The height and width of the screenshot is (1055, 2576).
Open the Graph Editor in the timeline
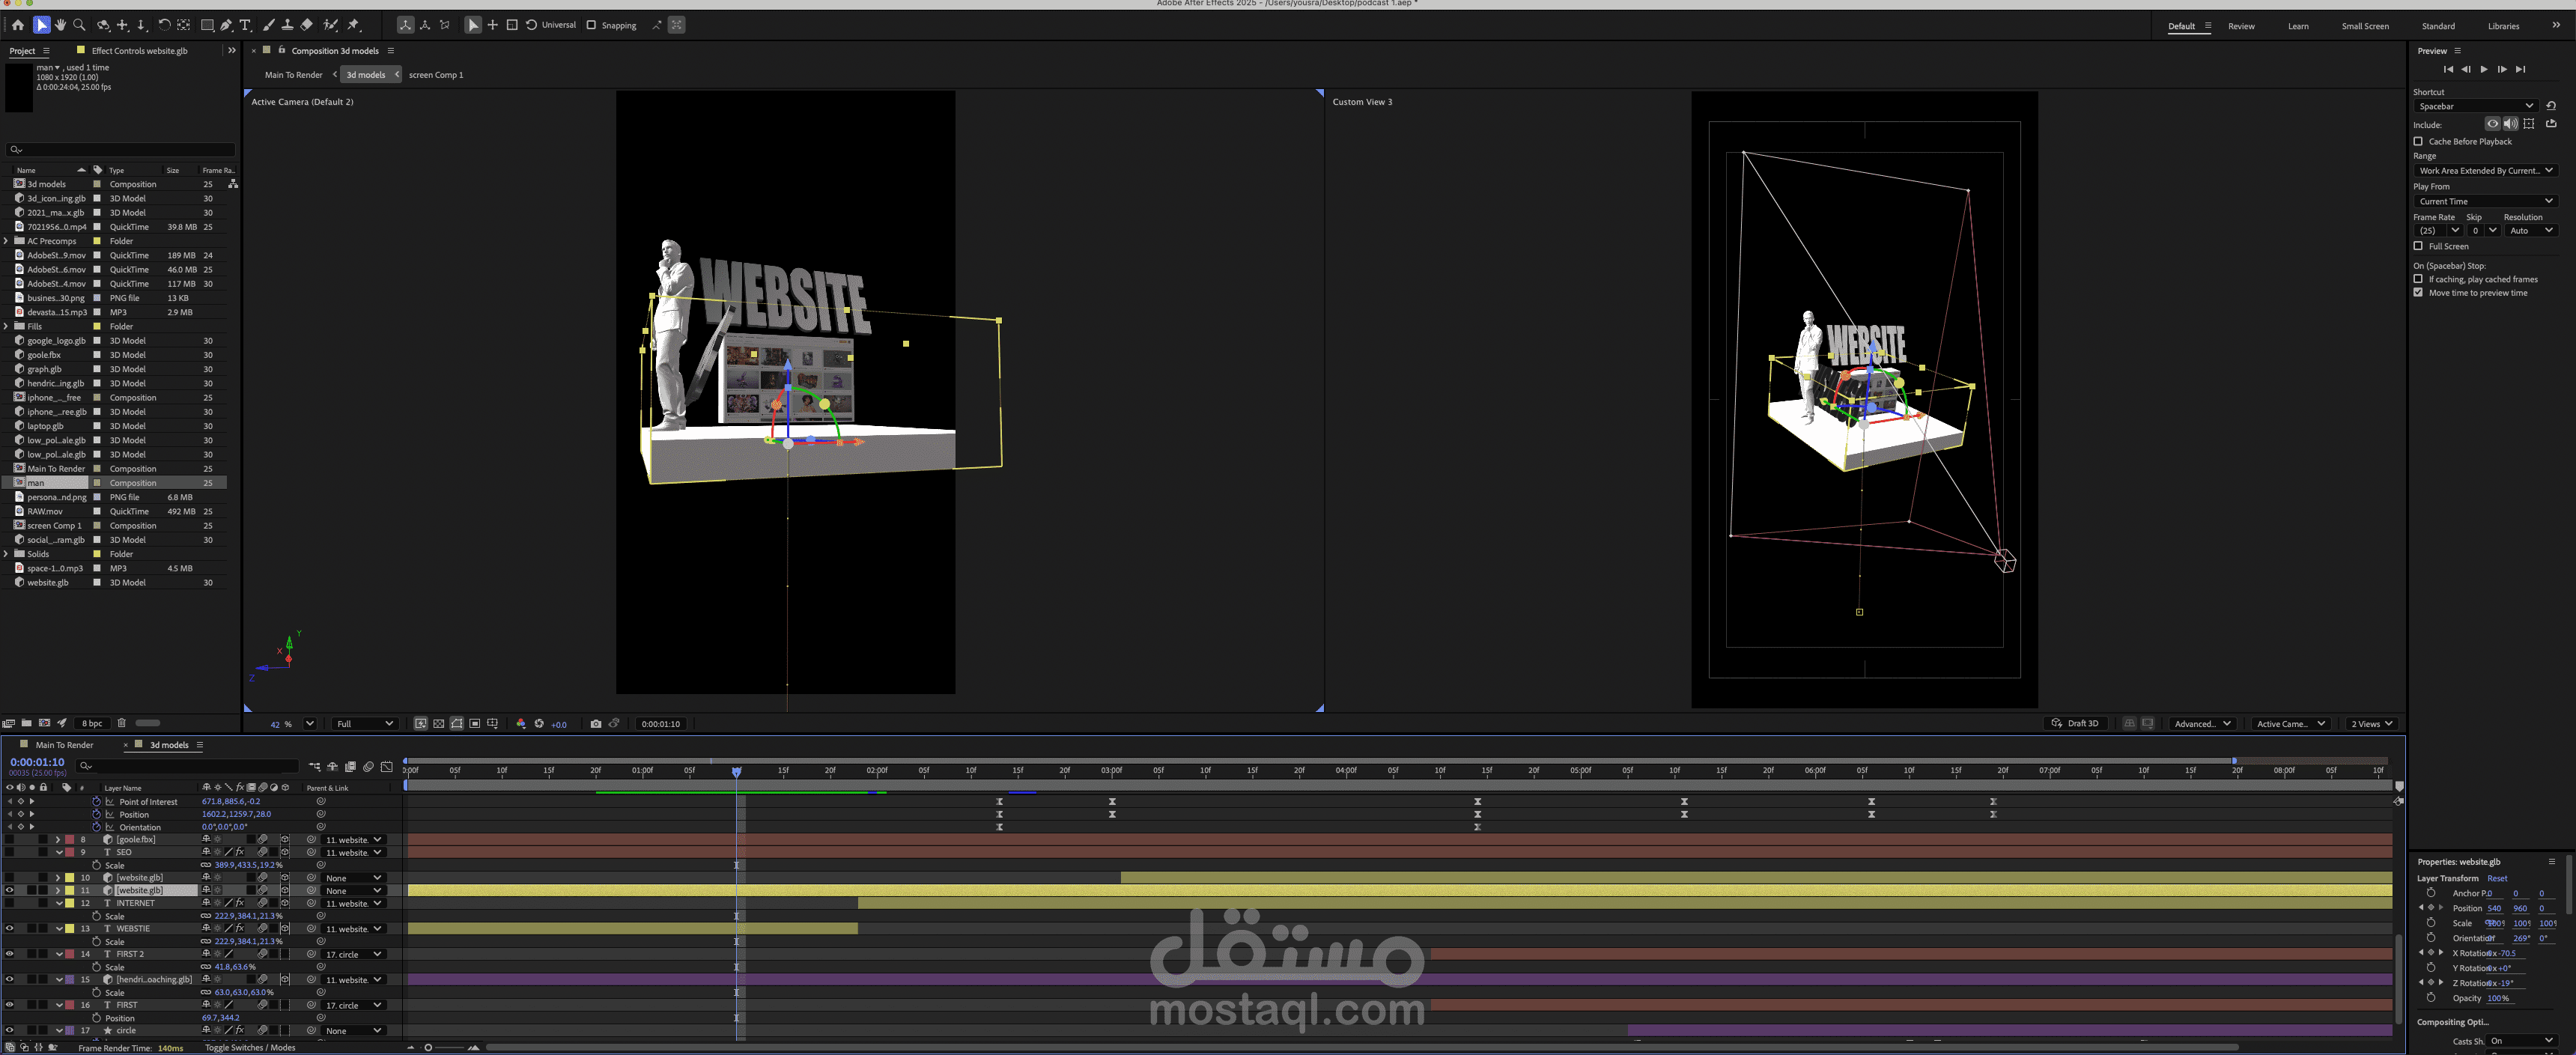point(387,767)
